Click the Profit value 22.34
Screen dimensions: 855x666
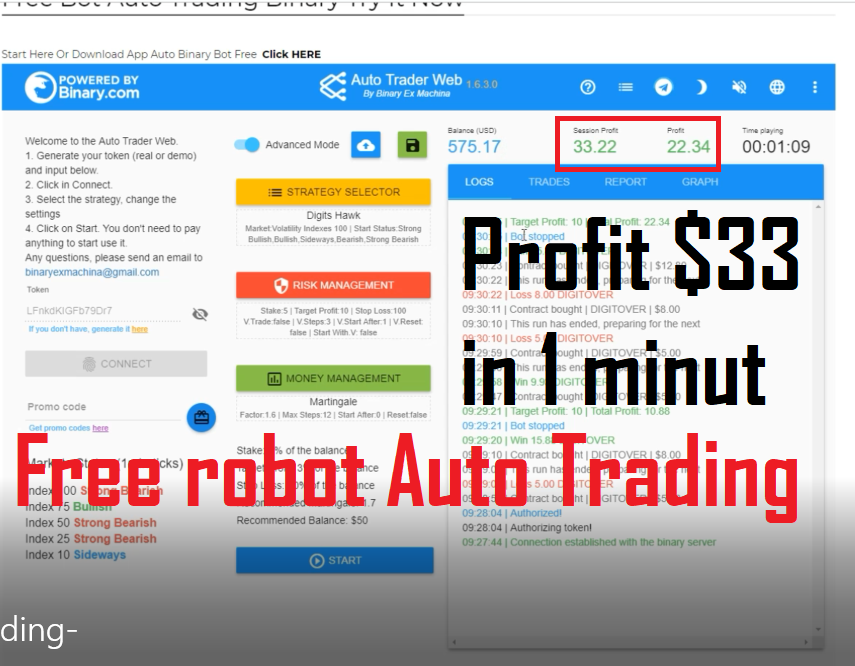[688, 147]
